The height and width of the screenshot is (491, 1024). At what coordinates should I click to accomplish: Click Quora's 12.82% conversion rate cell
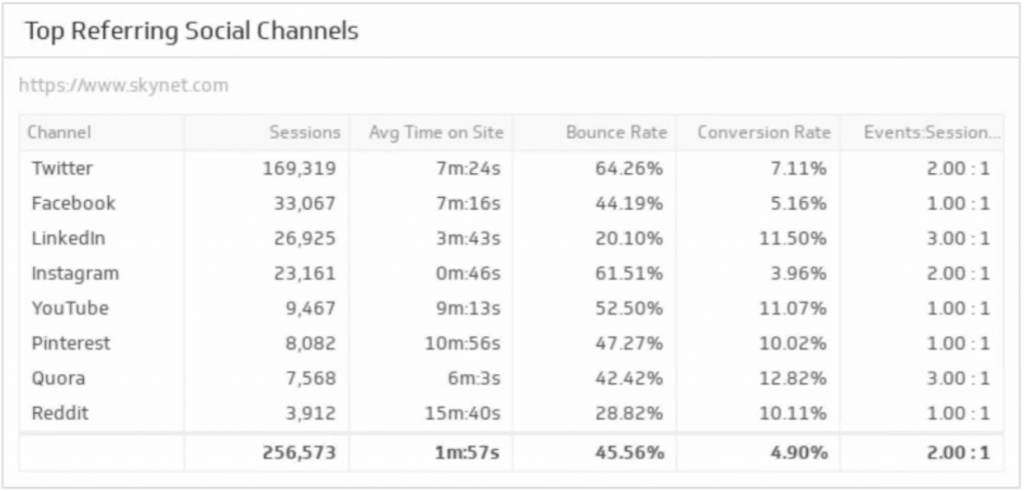[793, 379]
